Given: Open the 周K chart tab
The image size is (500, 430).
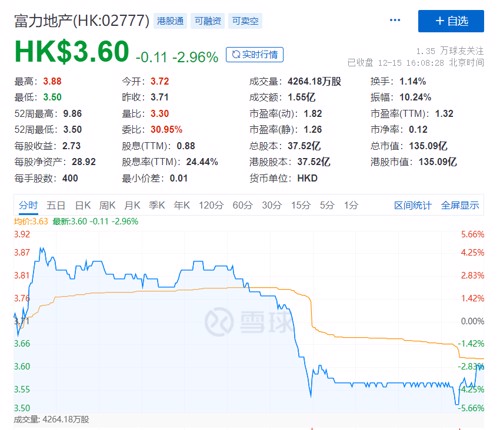Looking at the screenshot, I should [x=107, y=205].
